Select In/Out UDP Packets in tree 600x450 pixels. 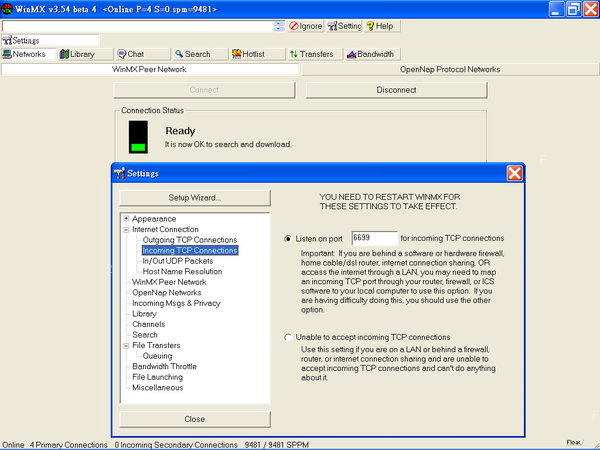coord(178,261)
